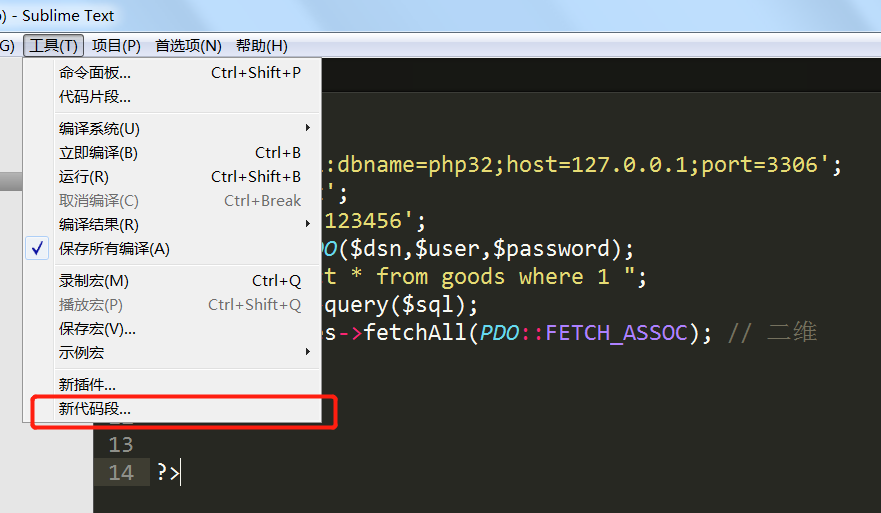Click the port=3306 text in code
881x513 pixels.
(x=759, y=165)
